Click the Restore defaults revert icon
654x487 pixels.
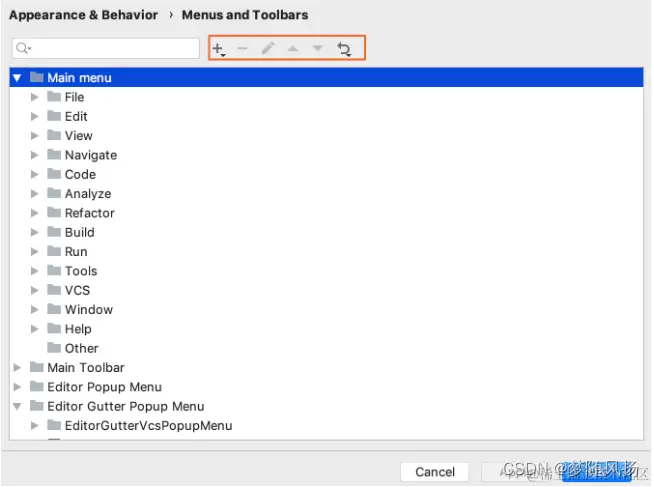tap(344, 49)
